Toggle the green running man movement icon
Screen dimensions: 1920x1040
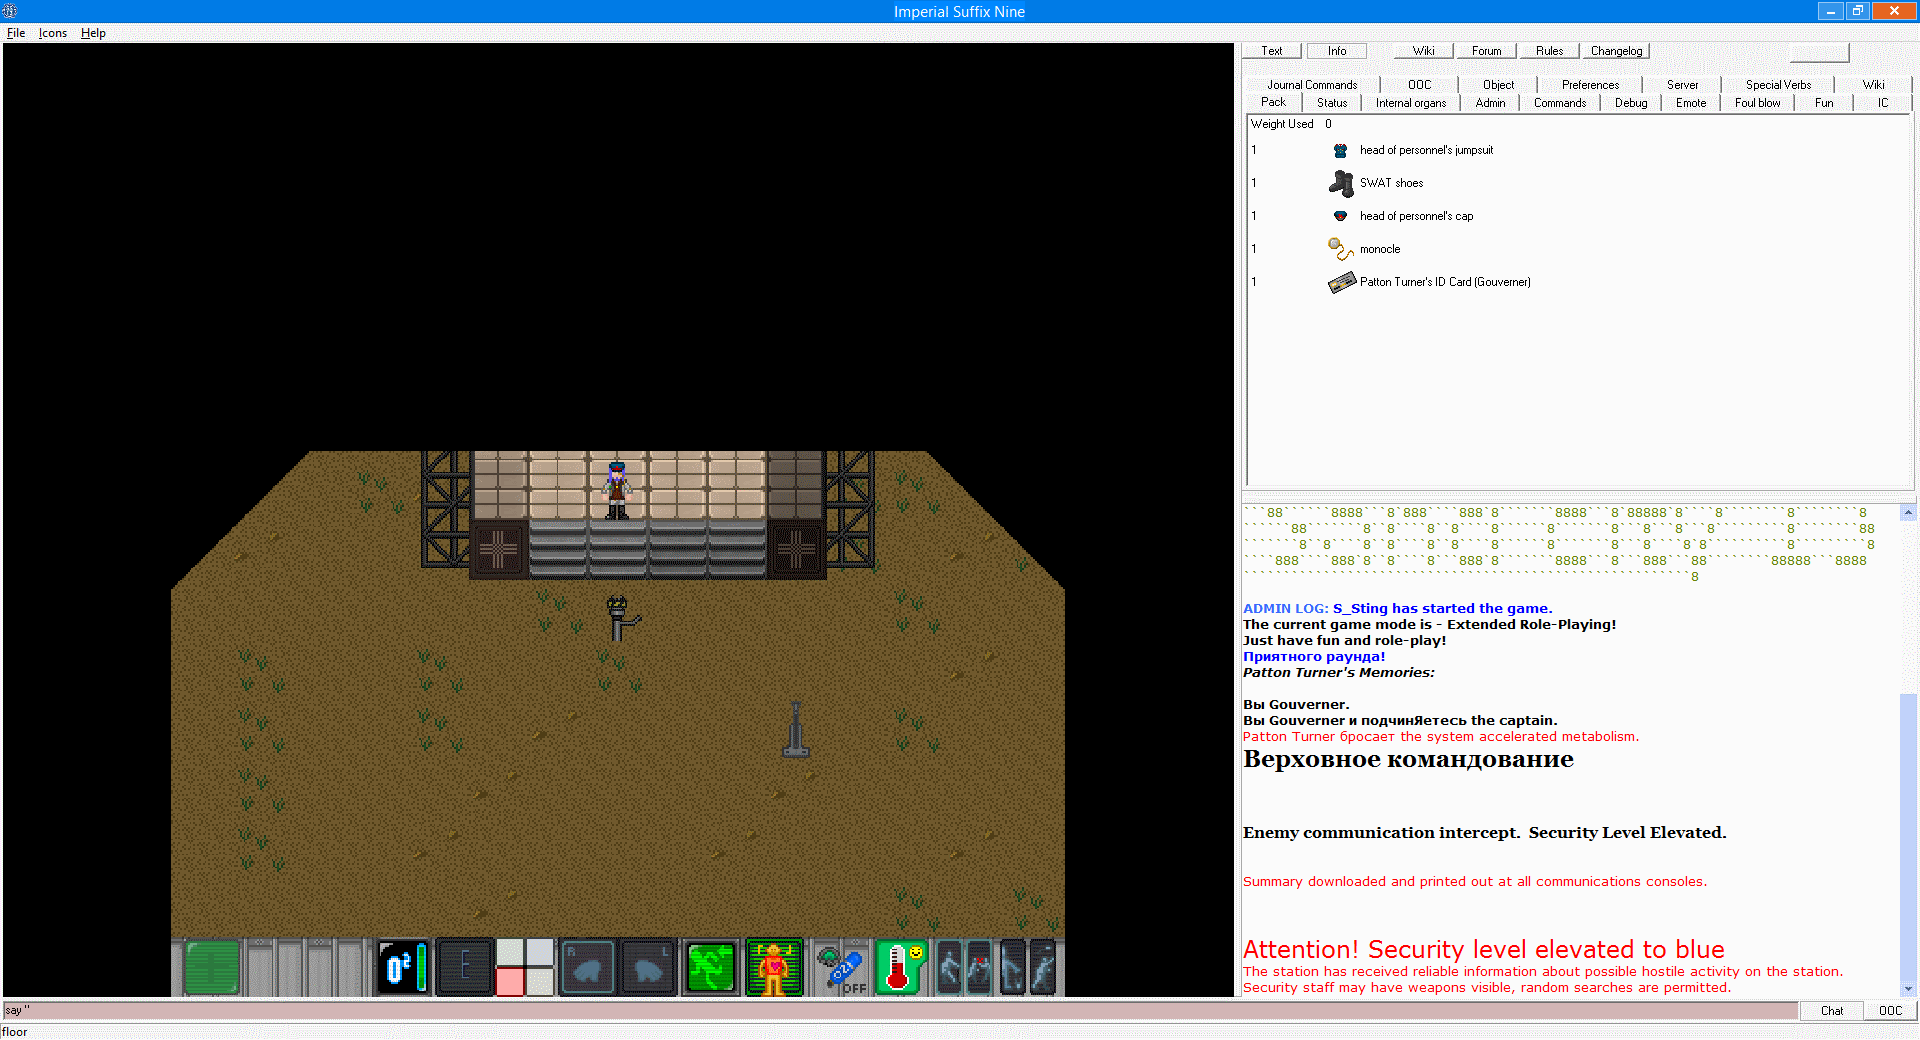[x=711, y=967]
